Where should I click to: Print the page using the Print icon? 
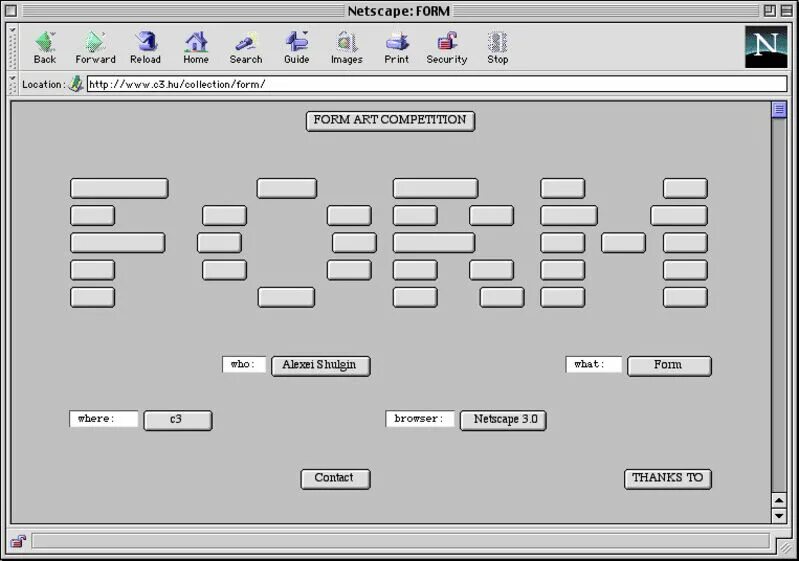396,47
